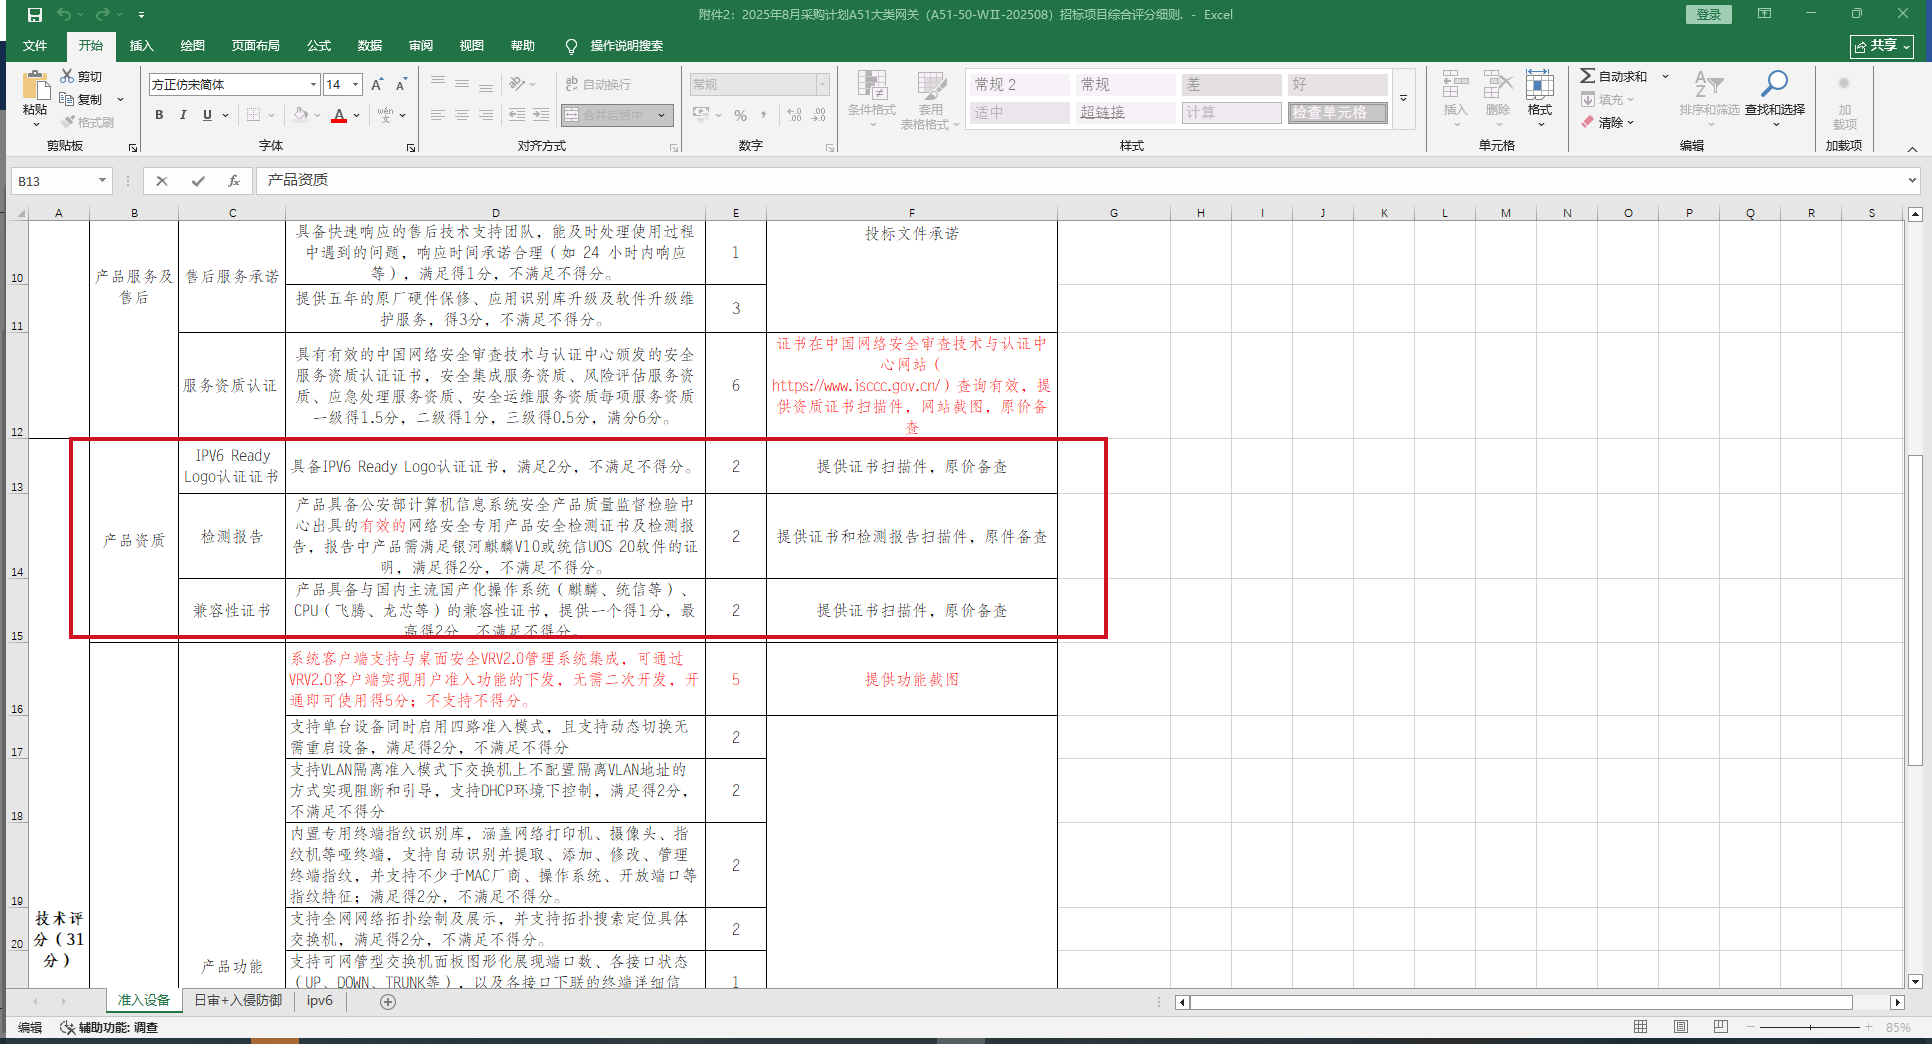Apply percent style number format
The image size is (1932, 1044).
(741, 115)
